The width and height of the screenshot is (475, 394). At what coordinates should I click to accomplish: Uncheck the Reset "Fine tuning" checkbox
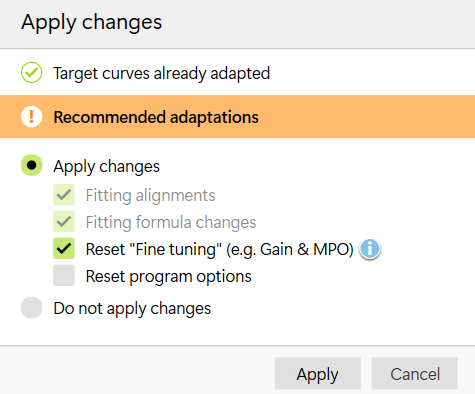tap(64, 248)
